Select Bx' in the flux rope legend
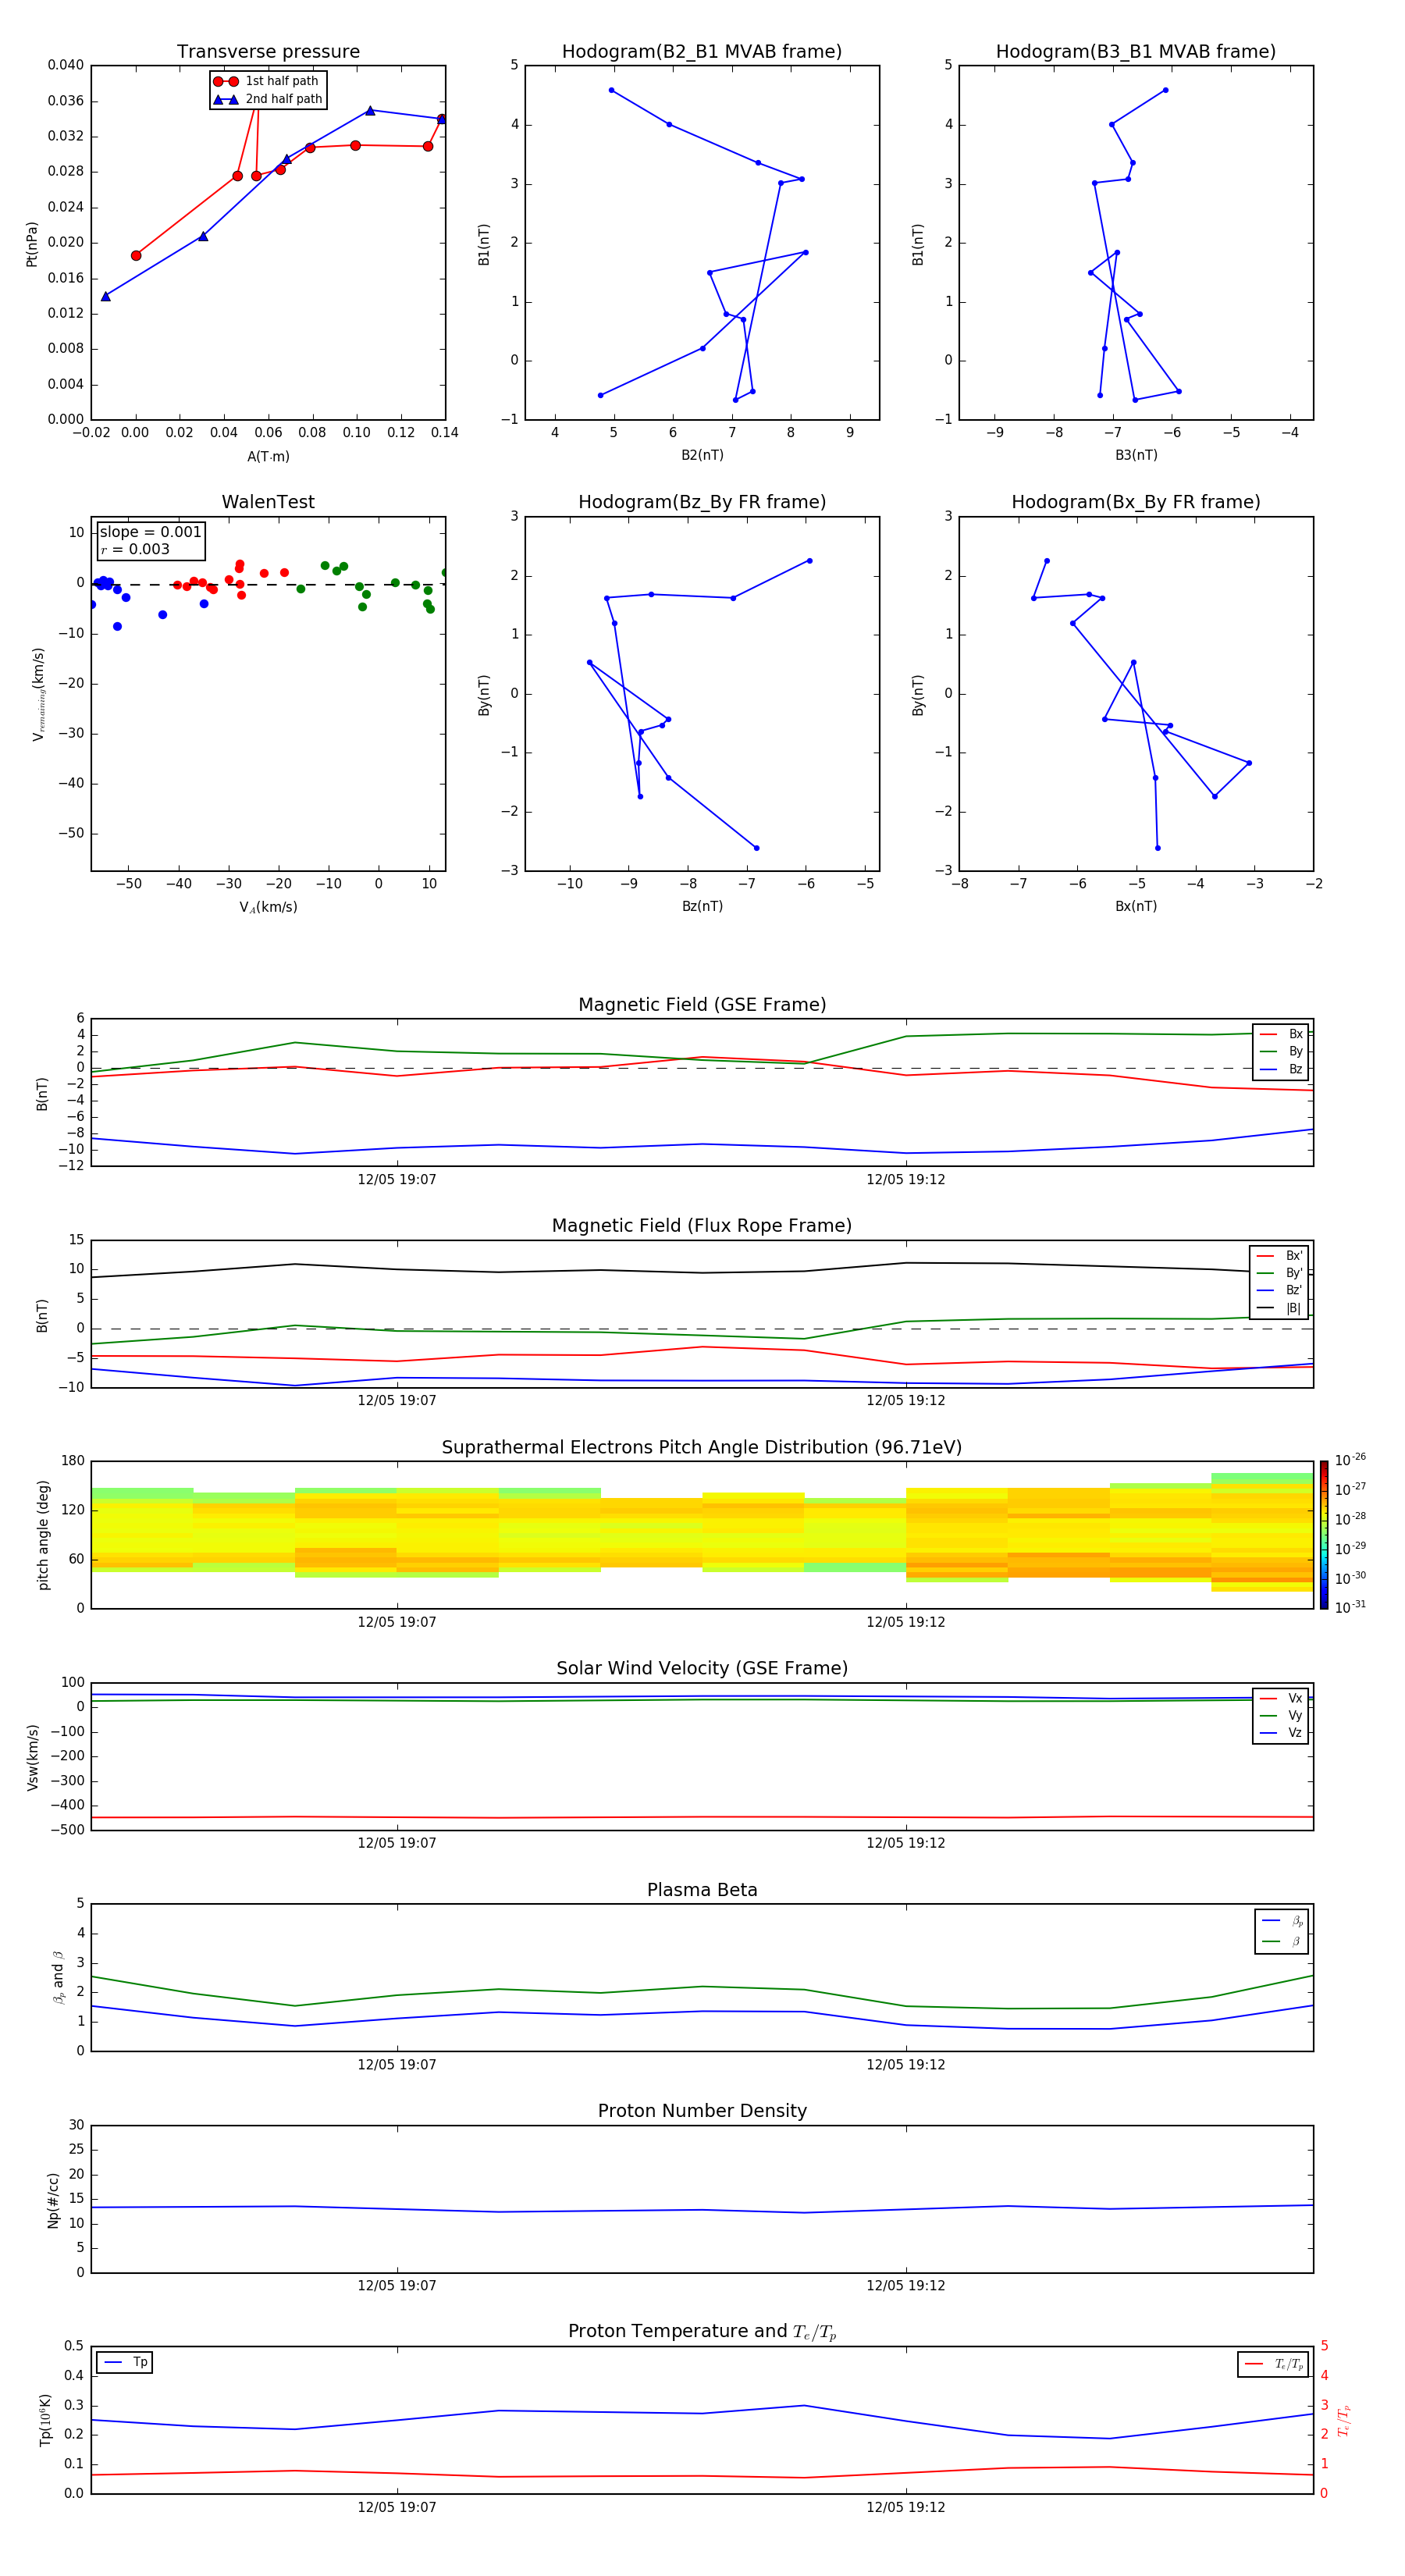Image resolution: width=1405 pixels, height=2576 pixels. coord(1279,1256)
